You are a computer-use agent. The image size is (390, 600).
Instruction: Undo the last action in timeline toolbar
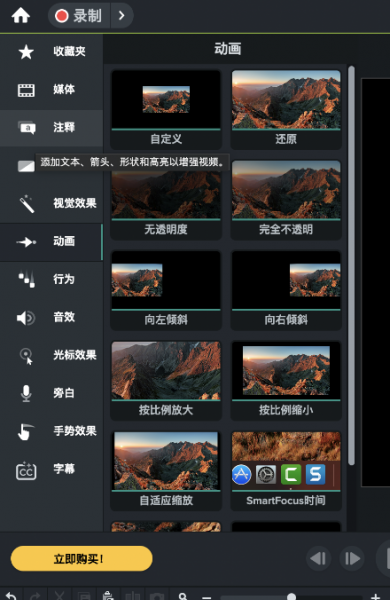pos(11,596)
